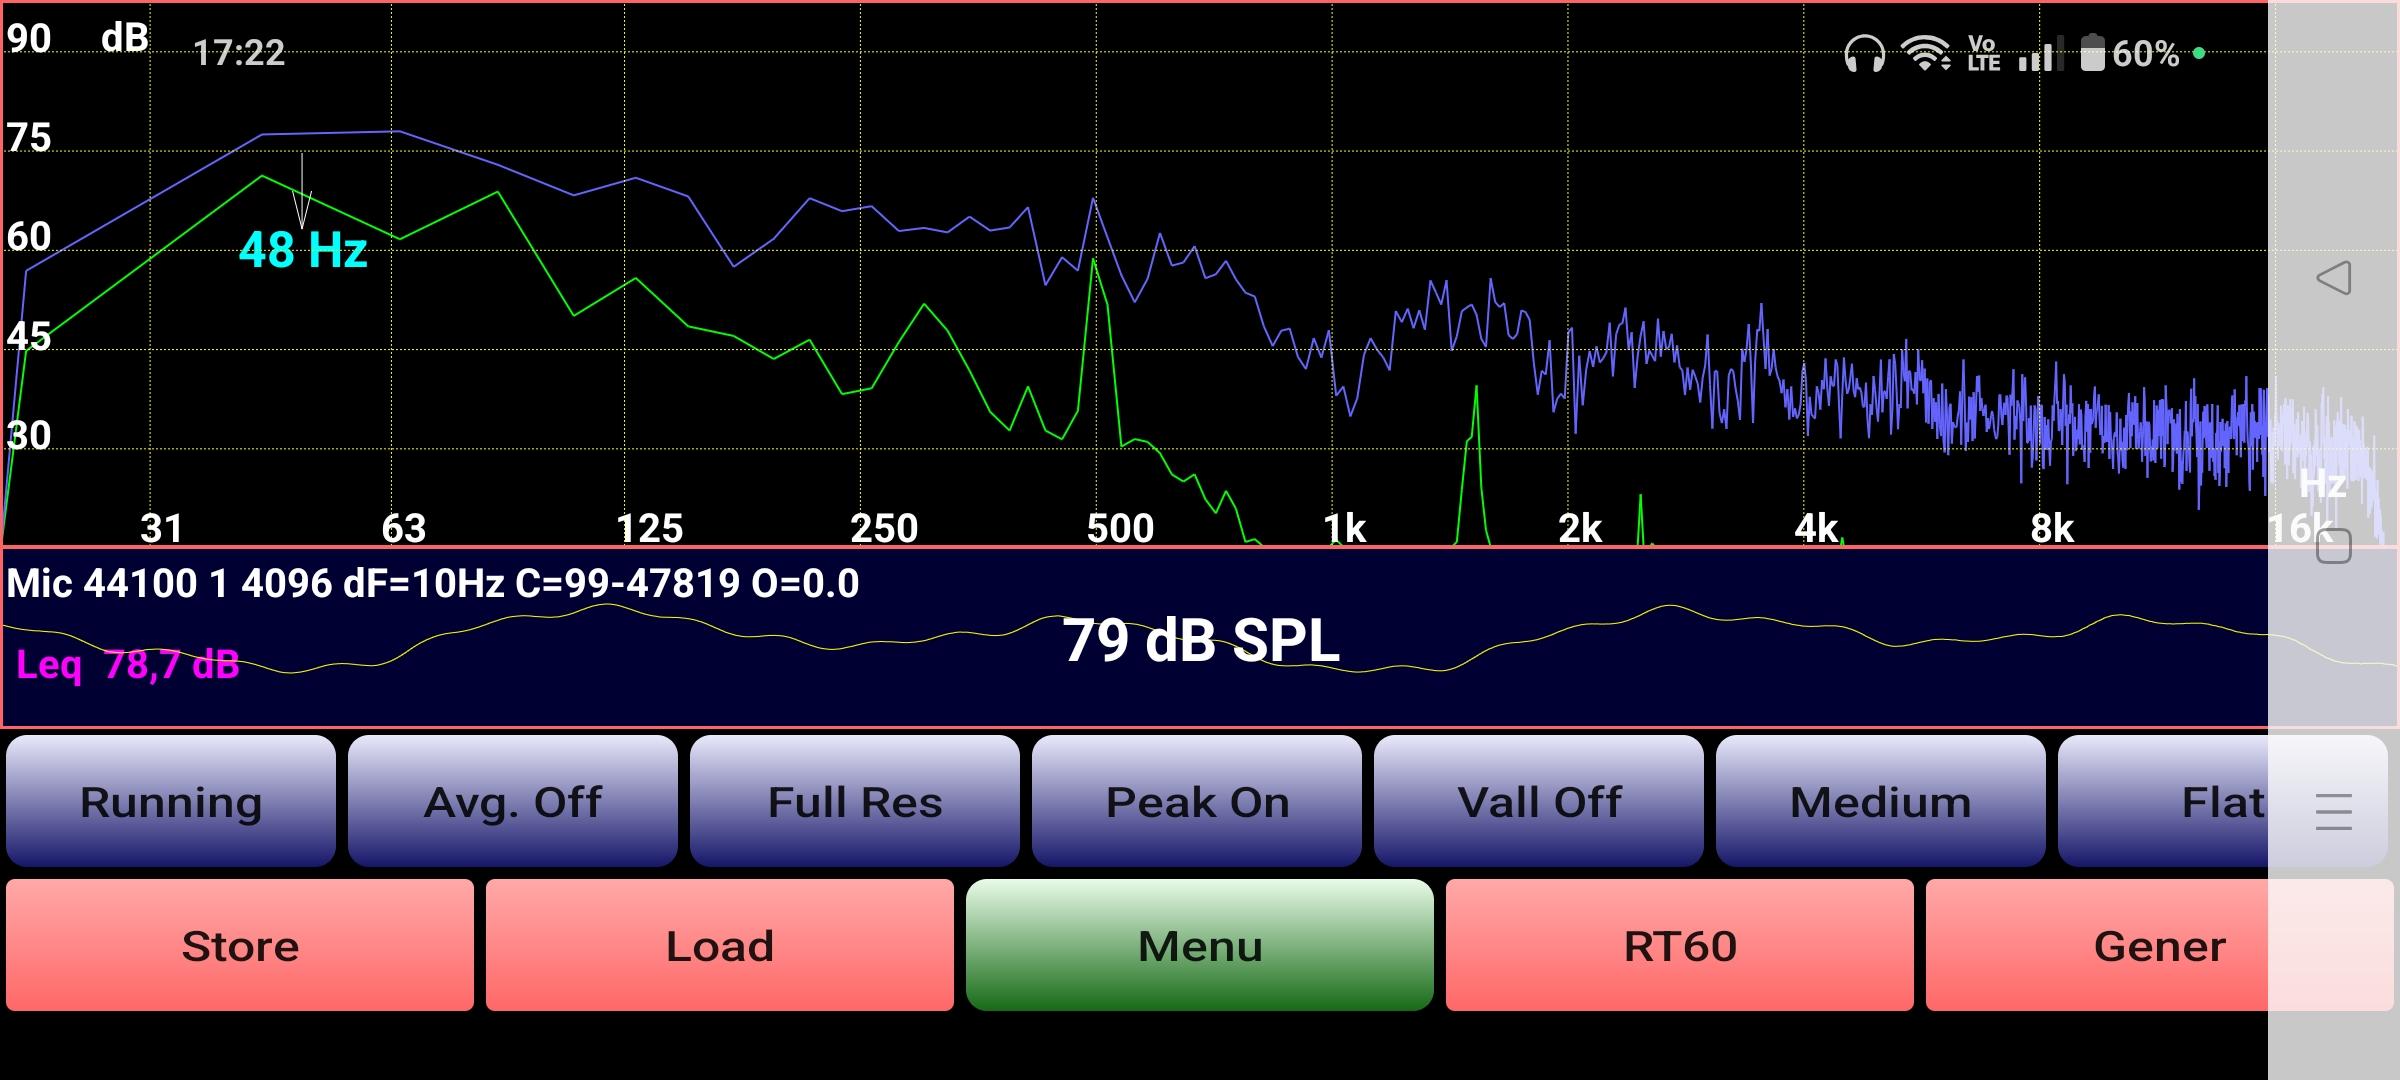
Task: Tap the Android back triangle icon
Action: (2333, 278)
